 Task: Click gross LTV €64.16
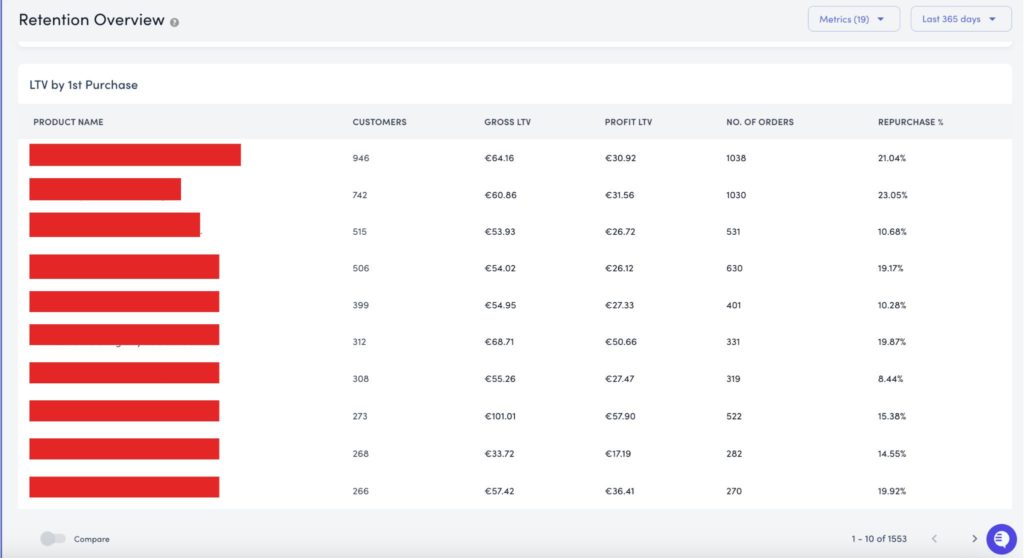[499, 158]
